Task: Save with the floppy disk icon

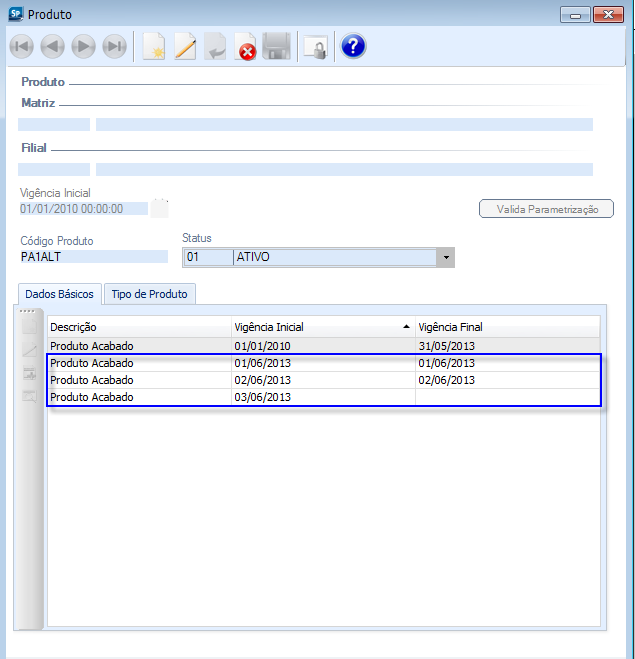Action: click(277, 47)
